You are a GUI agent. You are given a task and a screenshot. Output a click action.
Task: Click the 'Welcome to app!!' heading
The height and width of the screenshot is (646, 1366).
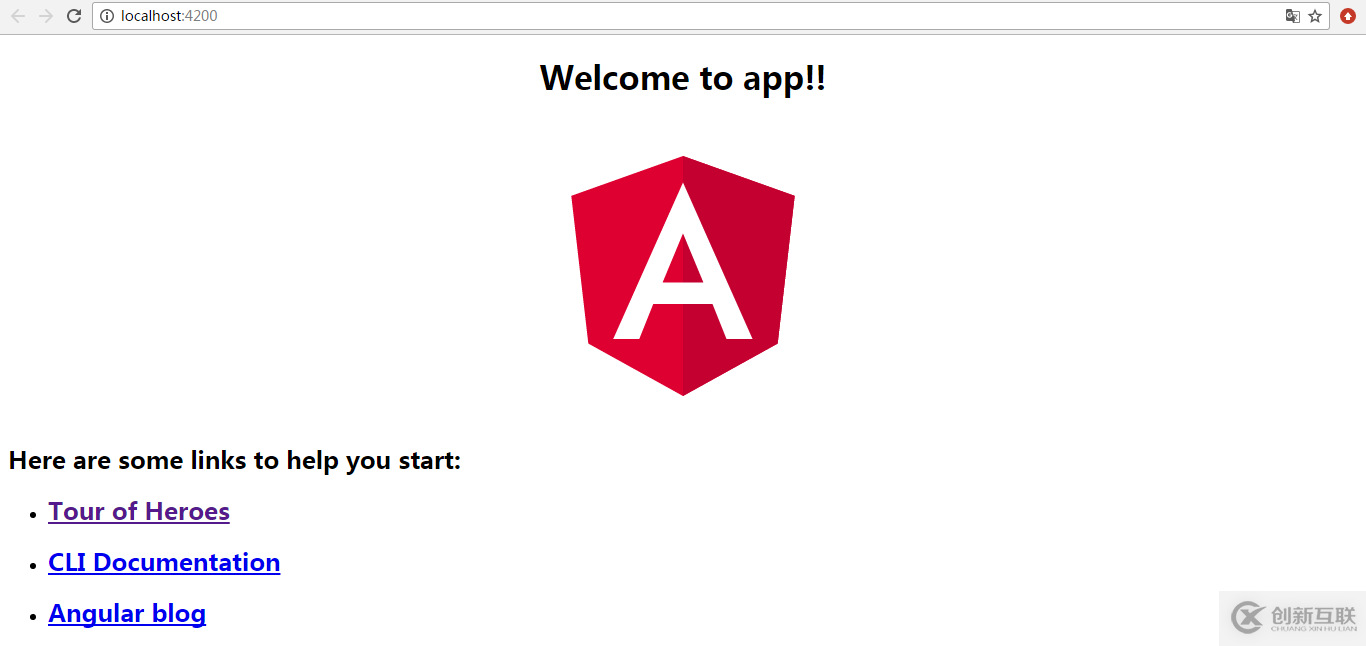[683, 78]
